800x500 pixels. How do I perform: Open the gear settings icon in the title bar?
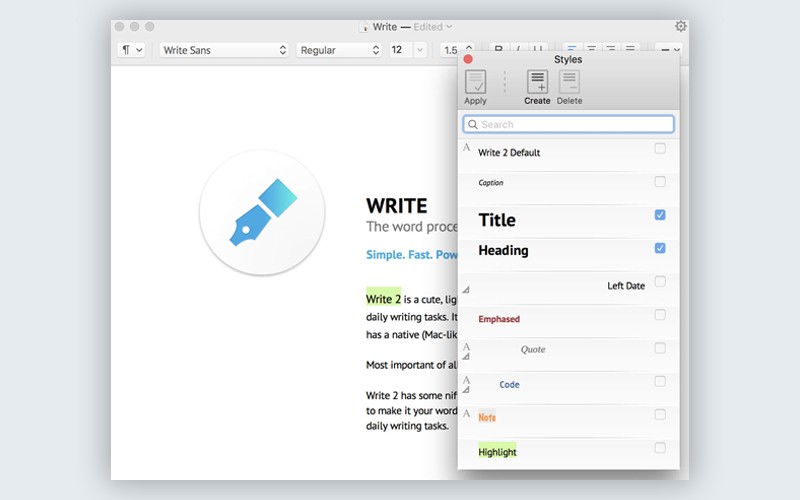pyautogui.click(x=681, y=26)
